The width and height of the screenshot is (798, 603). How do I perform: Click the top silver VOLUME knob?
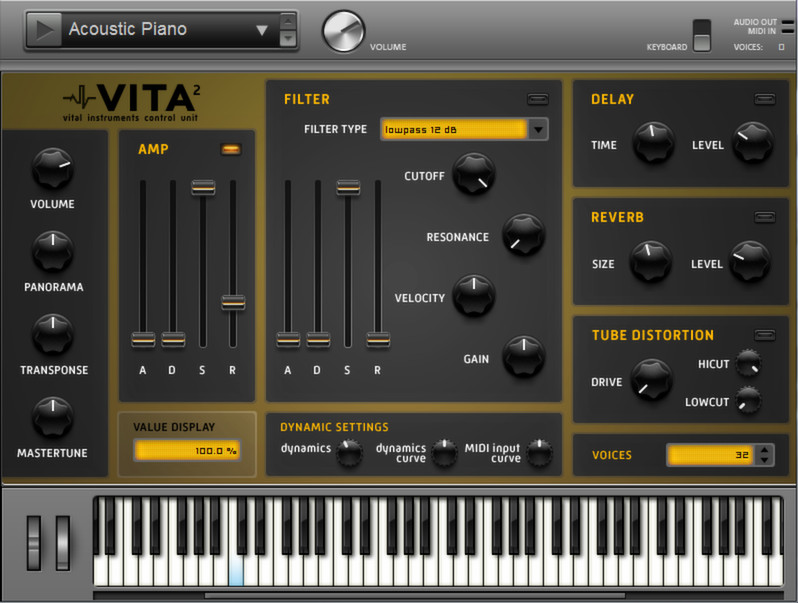[344, 31]
